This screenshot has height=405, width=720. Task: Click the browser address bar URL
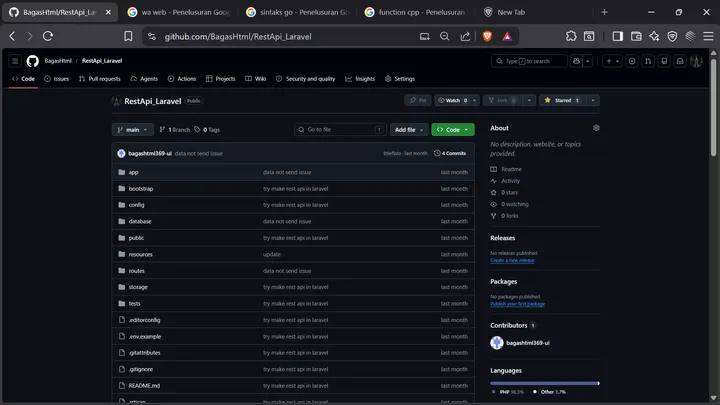238,37
